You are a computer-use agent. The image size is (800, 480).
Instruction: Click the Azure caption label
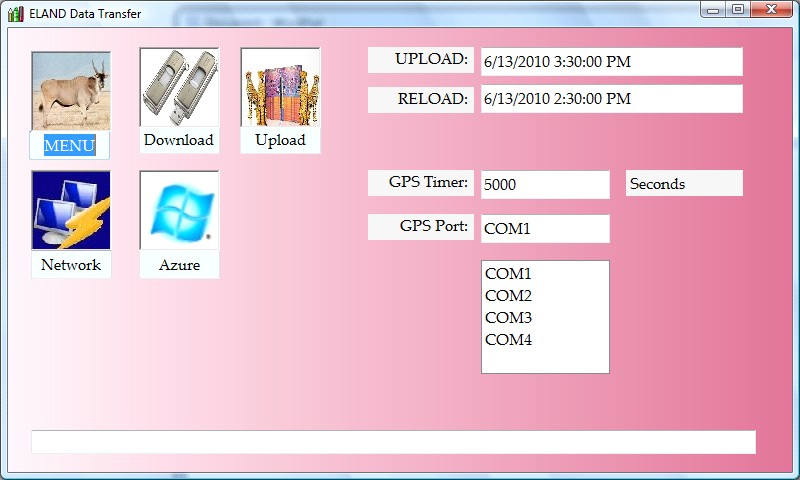click(x=179, y=265)
